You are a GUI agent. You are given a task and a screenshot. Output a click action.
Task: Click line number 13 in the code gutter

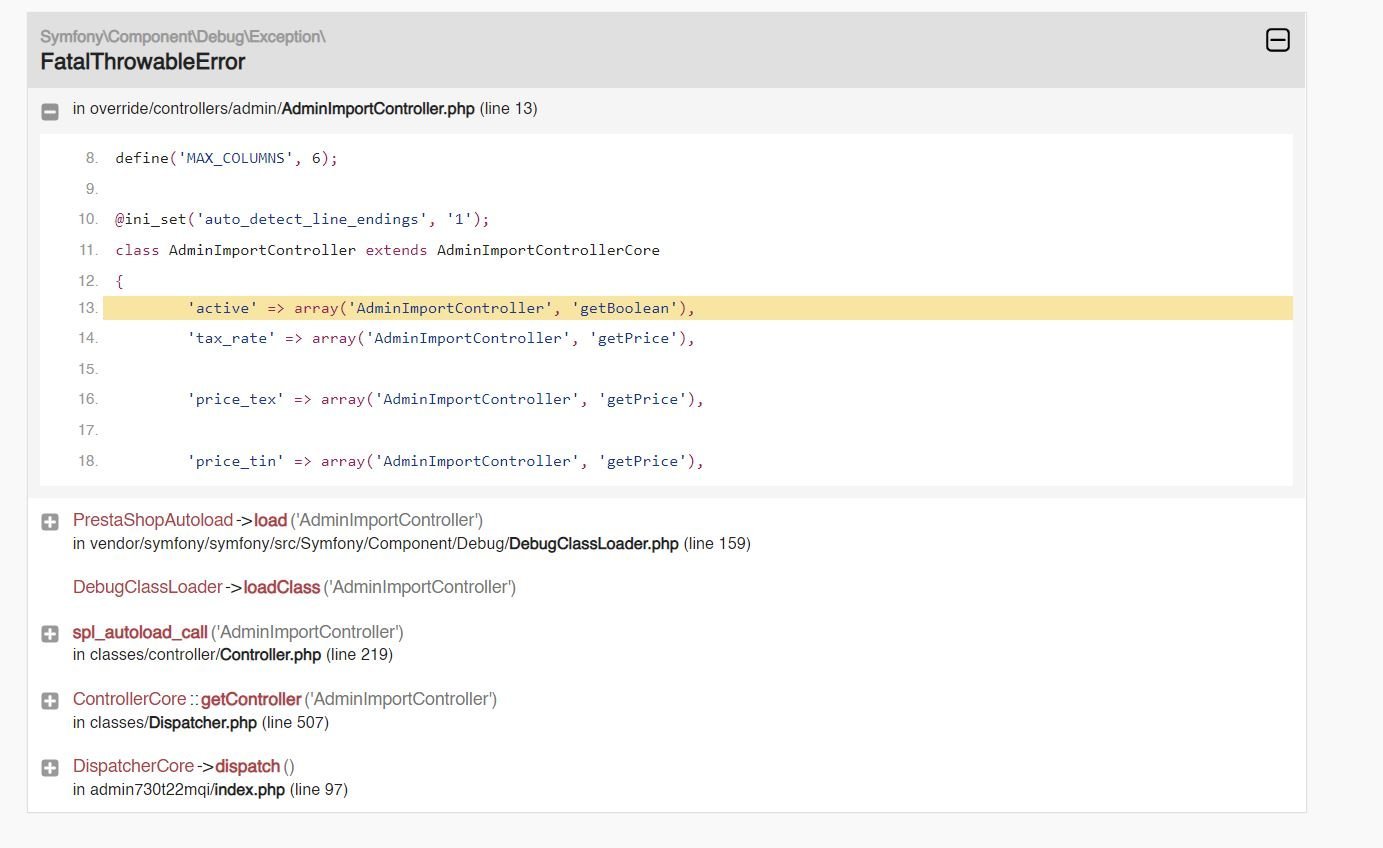click(88, 308)
